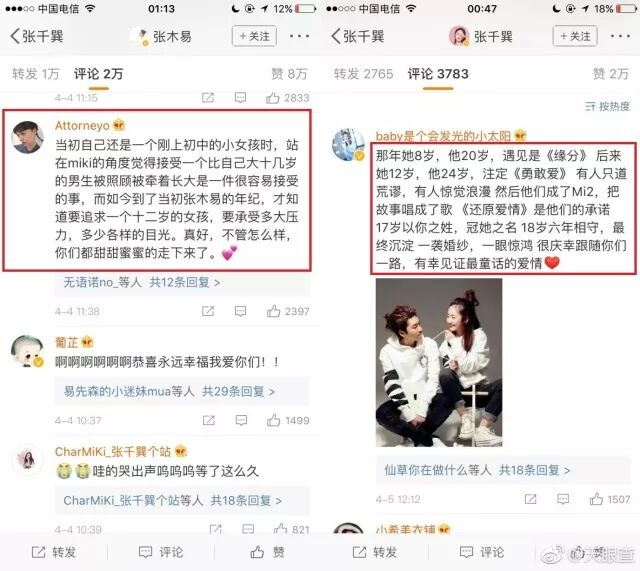Viewport: 640px width, 571px height.
Task: Tap the back arrow in the left screen
Action: tap(15, 36)
